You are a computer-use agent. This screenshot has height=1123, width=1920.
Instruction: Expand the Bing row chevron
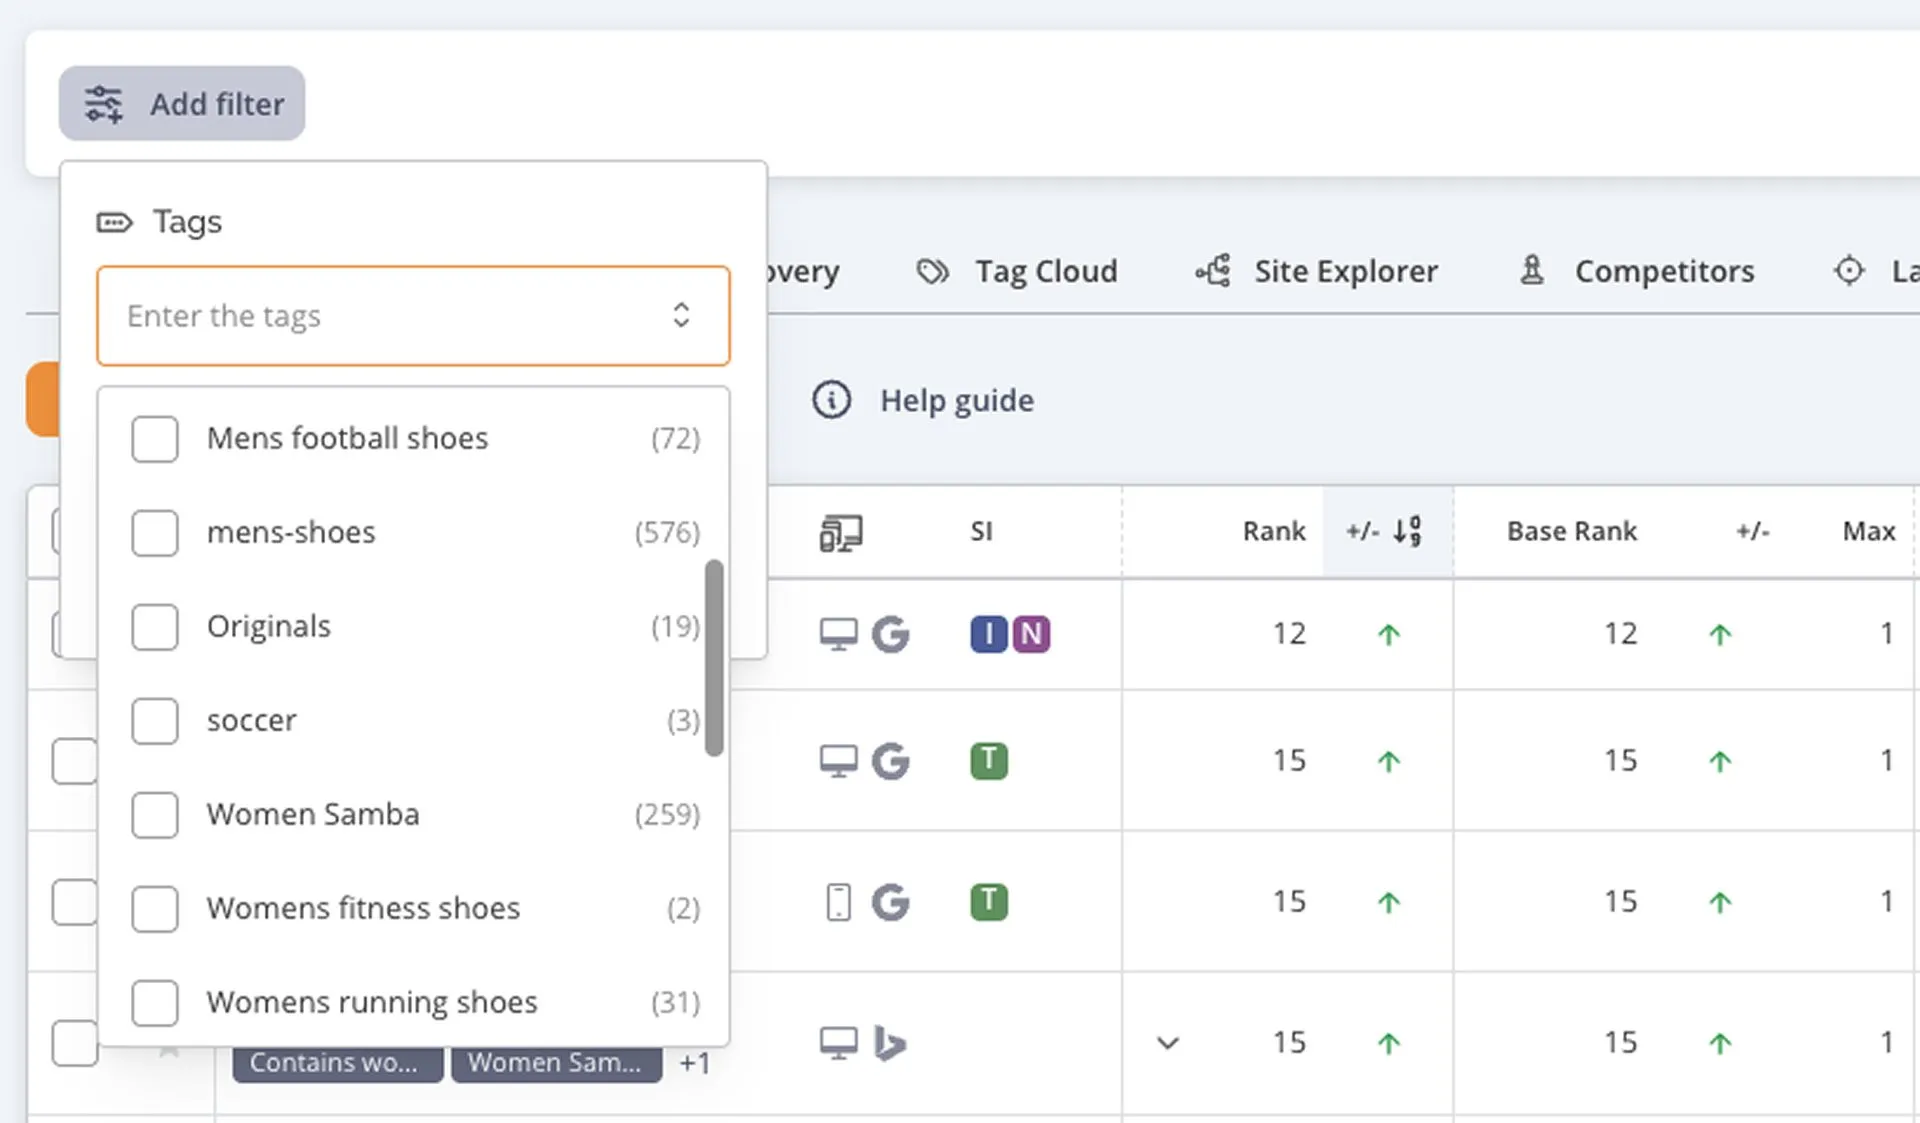click(x=1167, y=1043)
